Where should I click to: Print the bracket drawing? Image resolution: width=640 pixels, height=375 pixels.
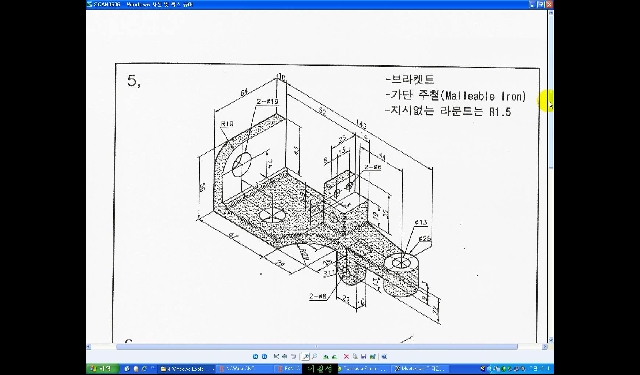pos(355,357)
